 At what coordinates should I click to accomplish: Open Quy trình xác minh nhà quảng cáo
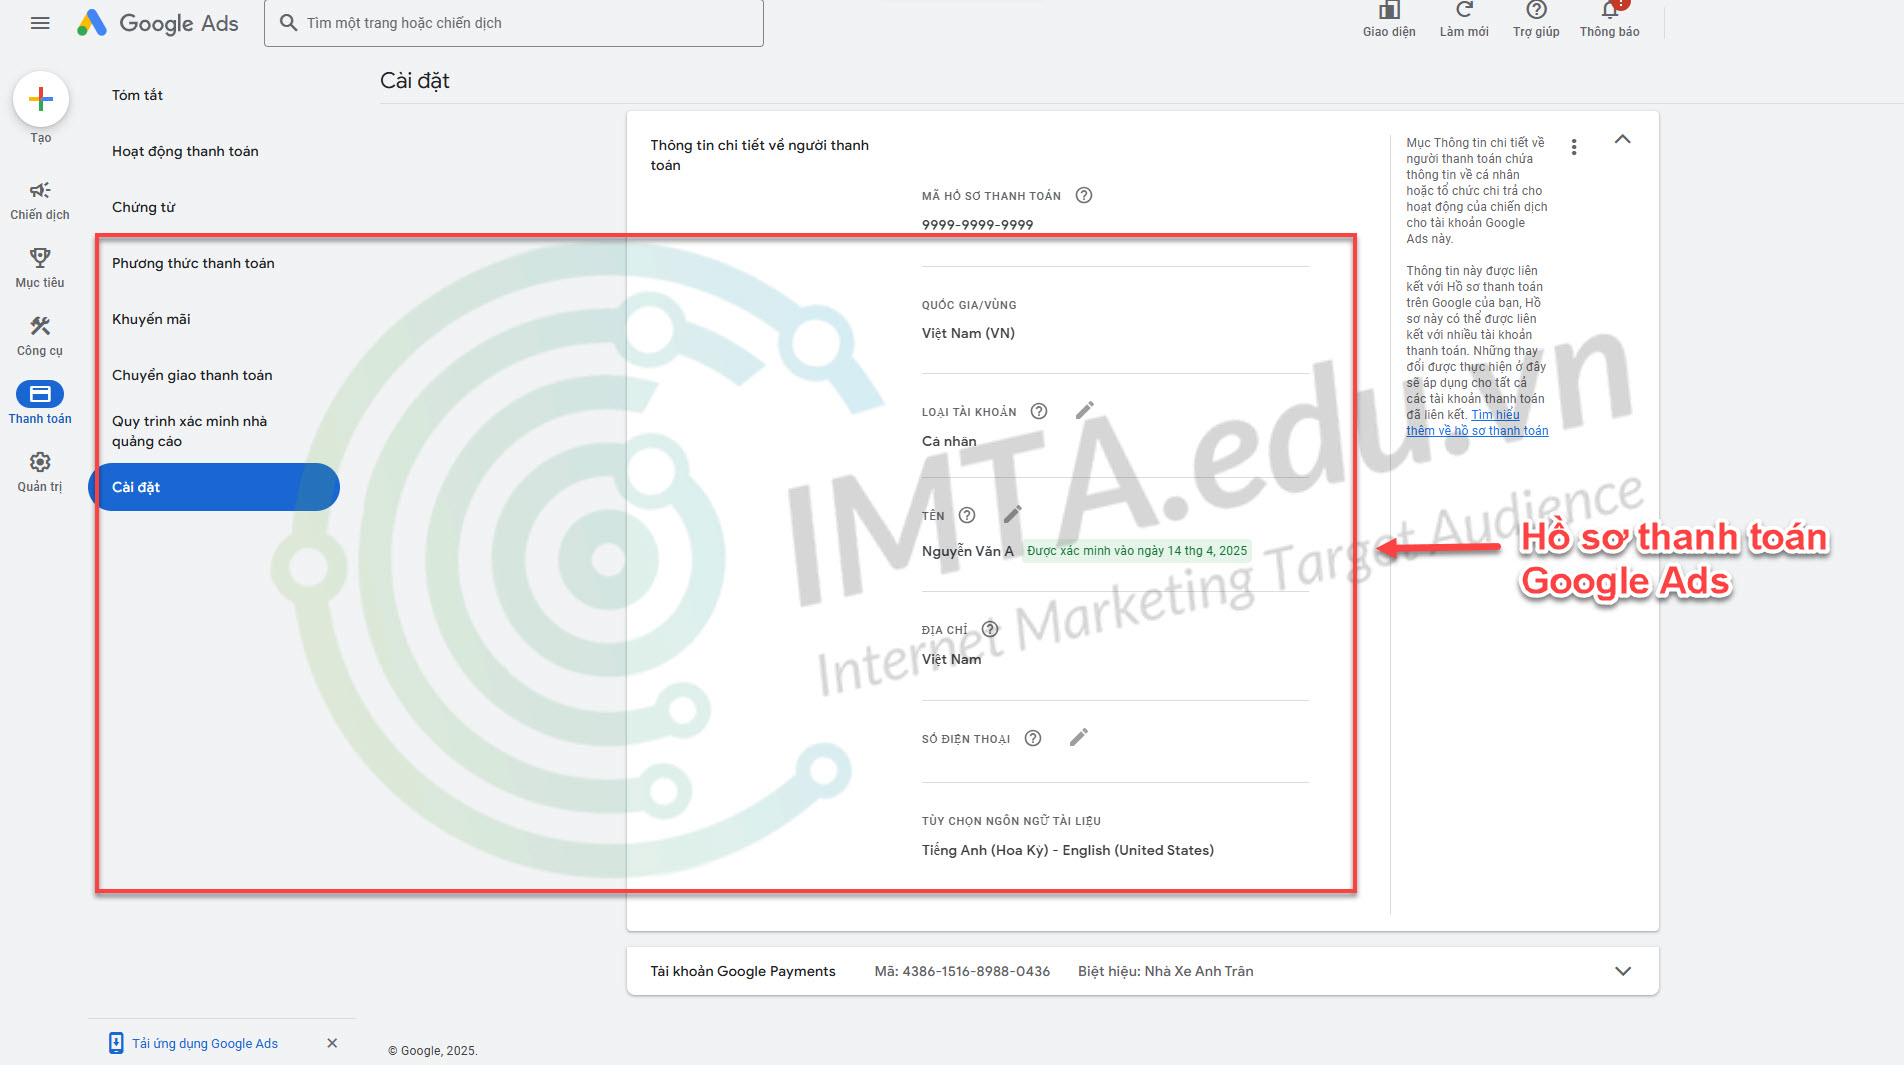[x=190, y=431]
